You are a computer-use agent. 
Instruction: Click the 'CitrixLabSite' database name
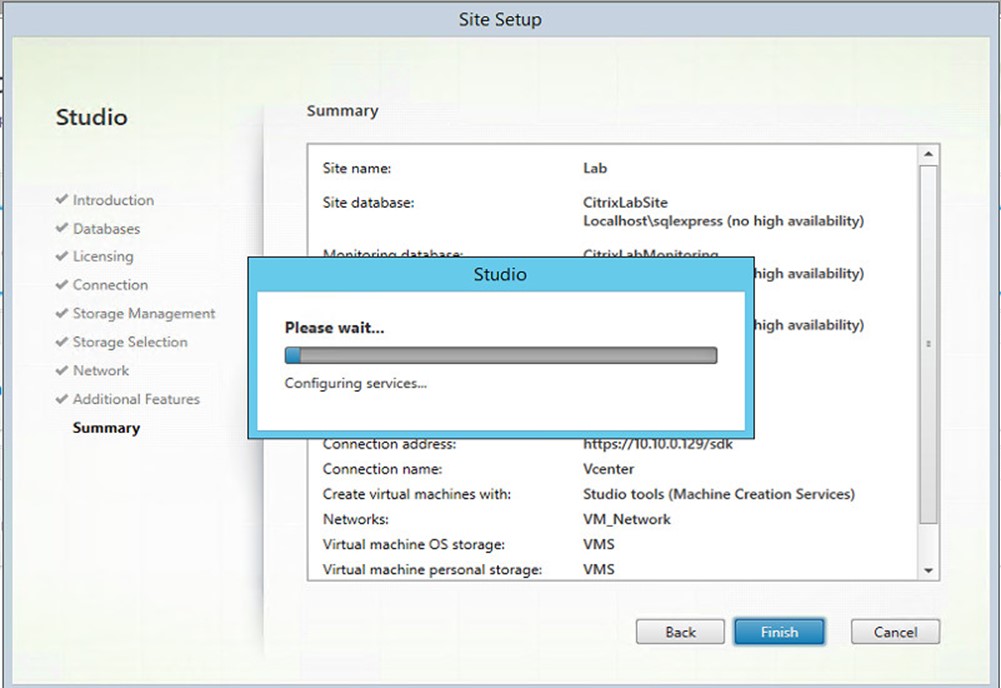pos(625,202)
